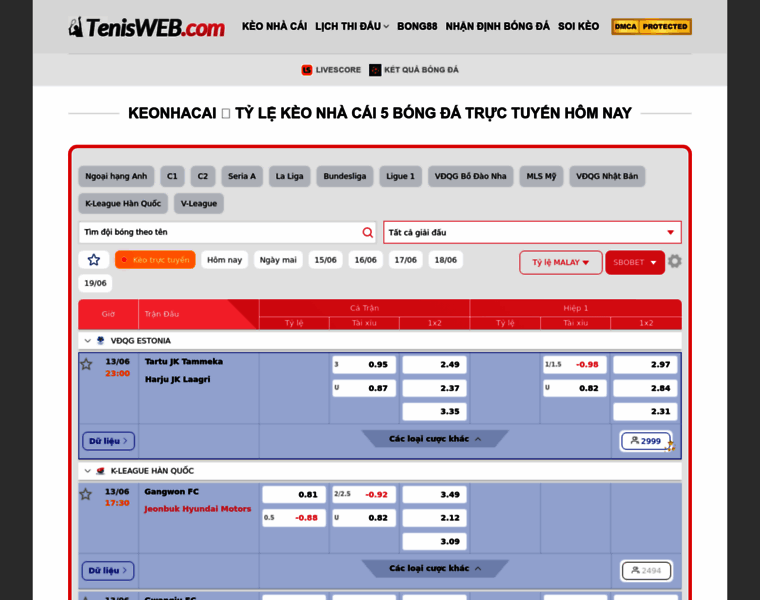760x600 pixels.
Task: Click the search magnifier icon
Action: pos(367,233)
